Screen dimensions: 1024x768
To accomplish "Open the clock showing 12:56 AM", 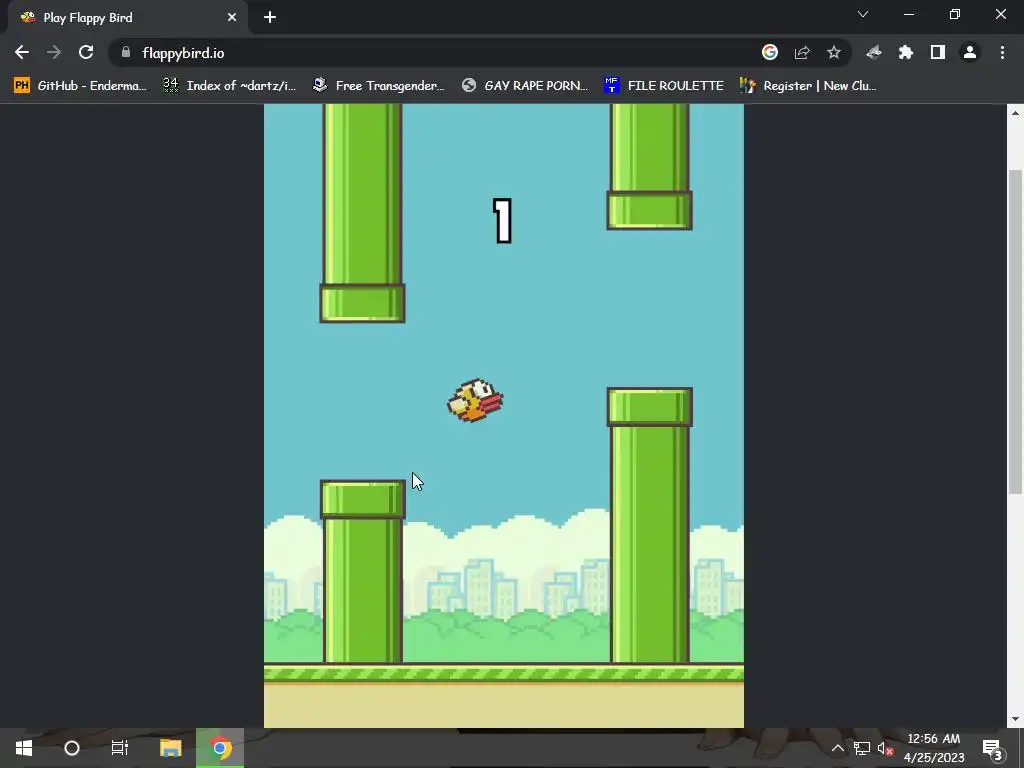I will point(934,748).
